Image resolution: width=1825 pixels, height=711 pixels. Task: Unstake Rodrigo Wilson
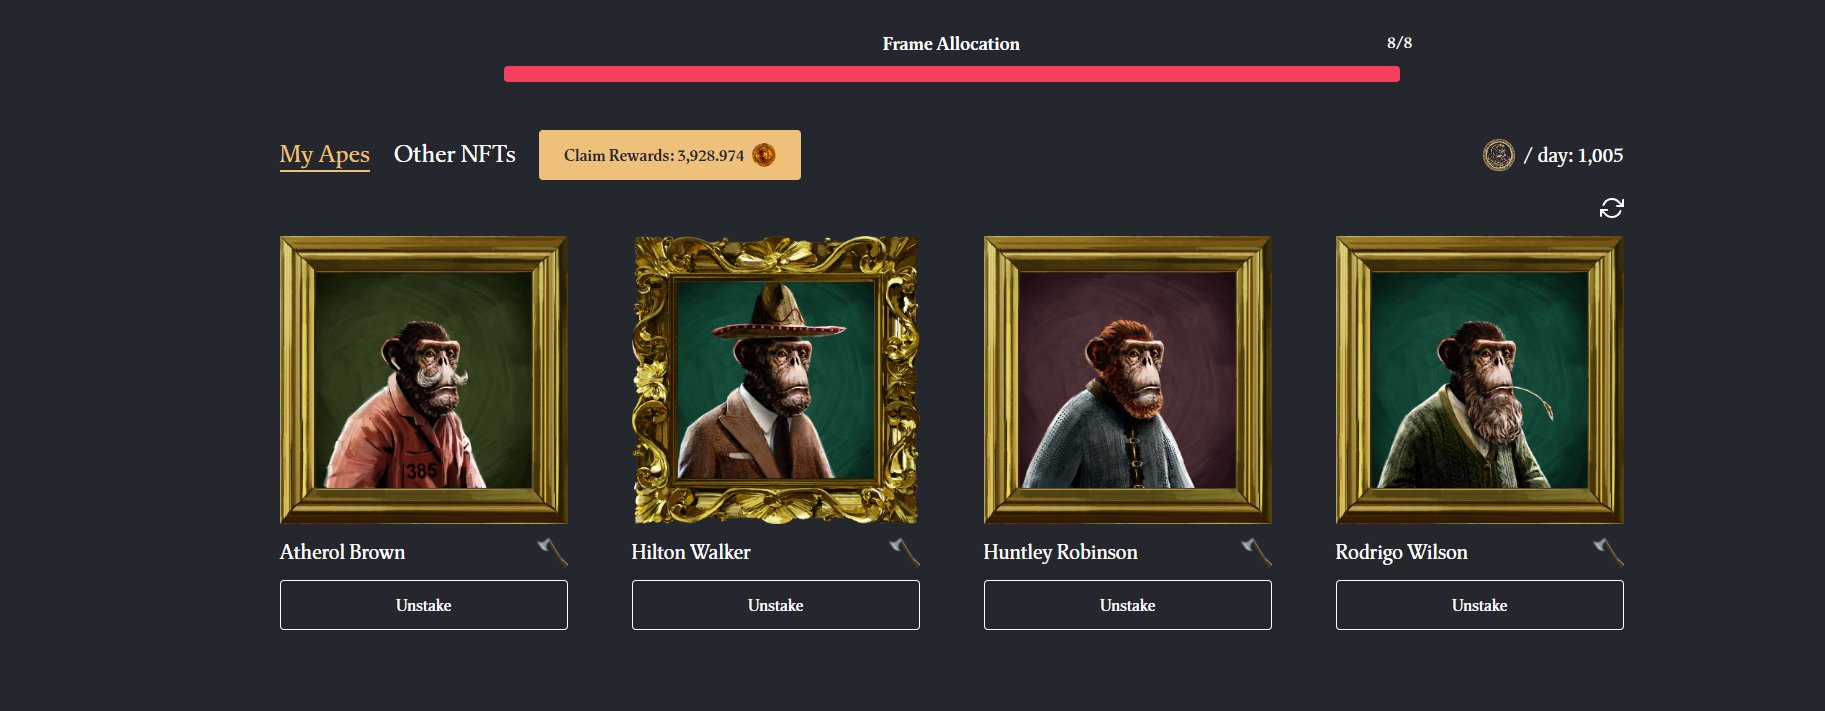tap(1480, 605)
